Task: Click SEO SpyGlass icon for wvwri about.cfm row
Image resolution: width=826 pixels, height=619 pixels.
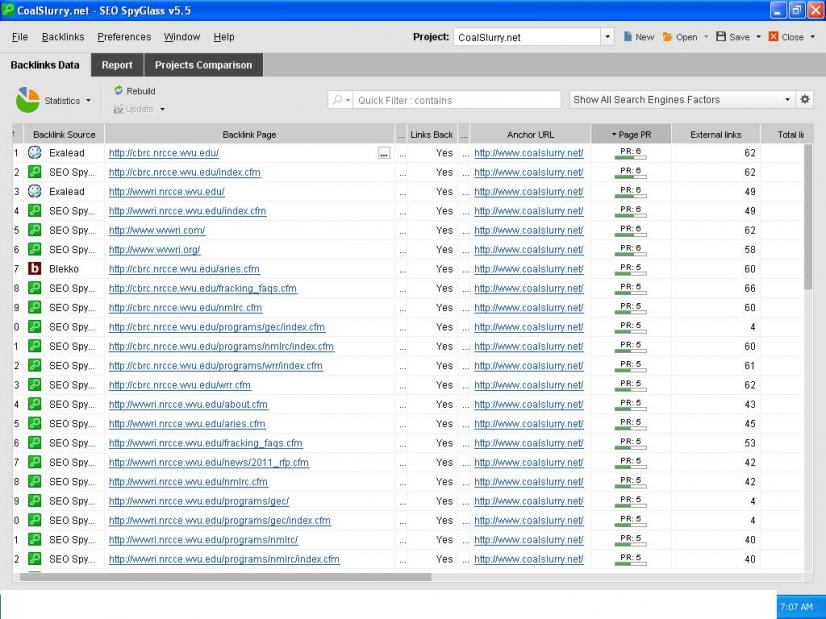Action: pos(35,404)
